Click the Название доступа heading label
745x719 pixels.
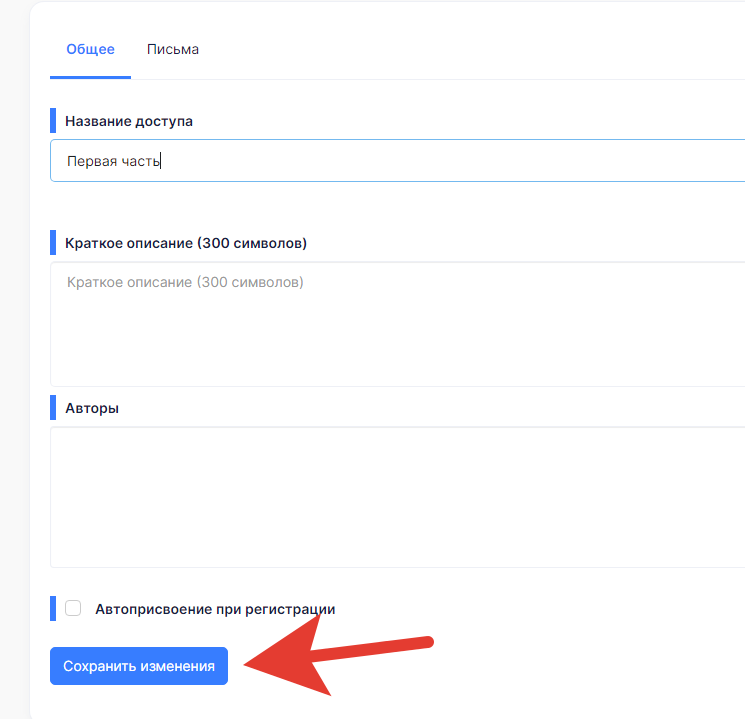point(129,121)
